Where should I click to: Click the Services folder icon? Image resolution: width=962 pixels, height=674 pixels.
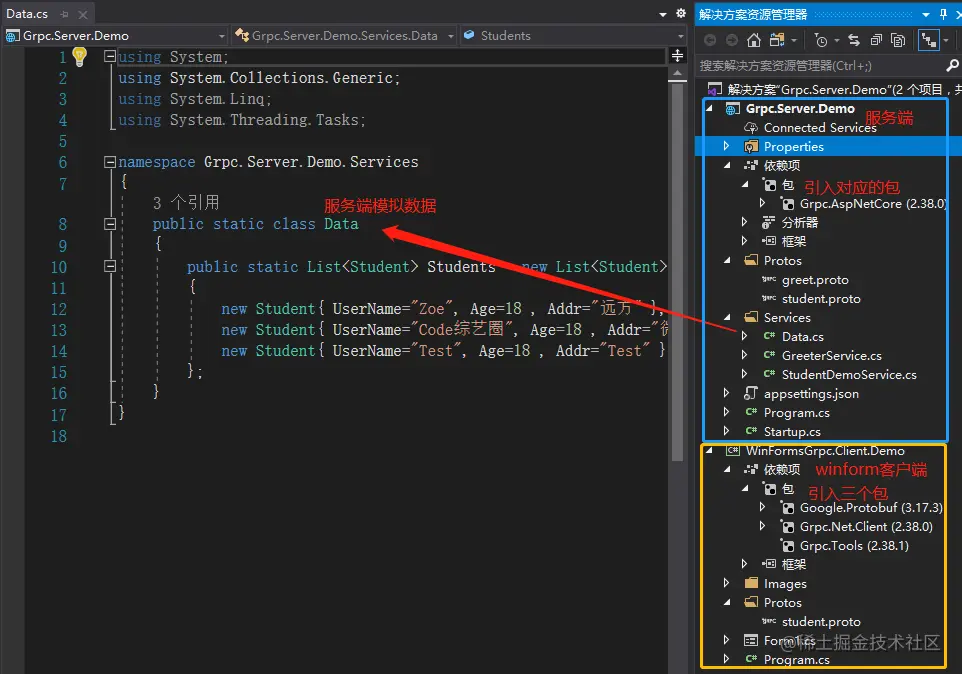(x=751, y=317)
